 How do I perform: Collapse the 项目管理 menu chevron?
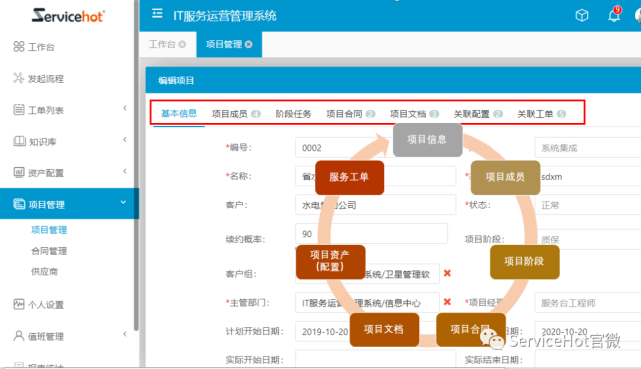pyautogui.click(x=123, y=202)
